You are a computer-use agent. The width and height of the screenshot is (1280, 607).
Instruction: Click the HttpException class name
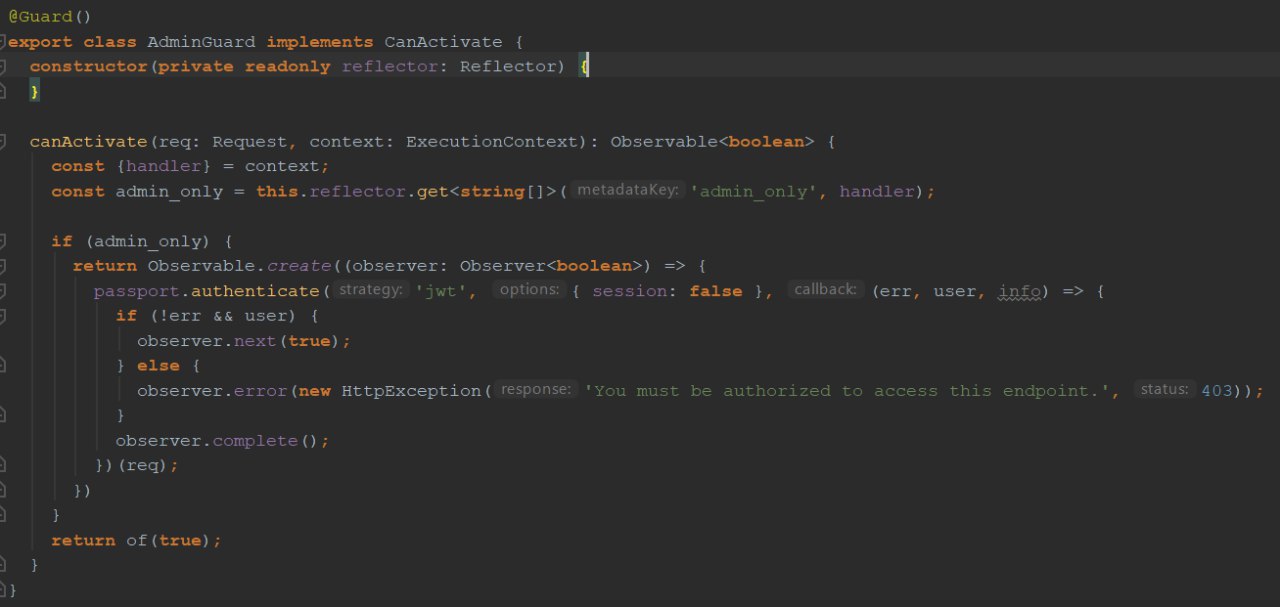tap(412, 391)
